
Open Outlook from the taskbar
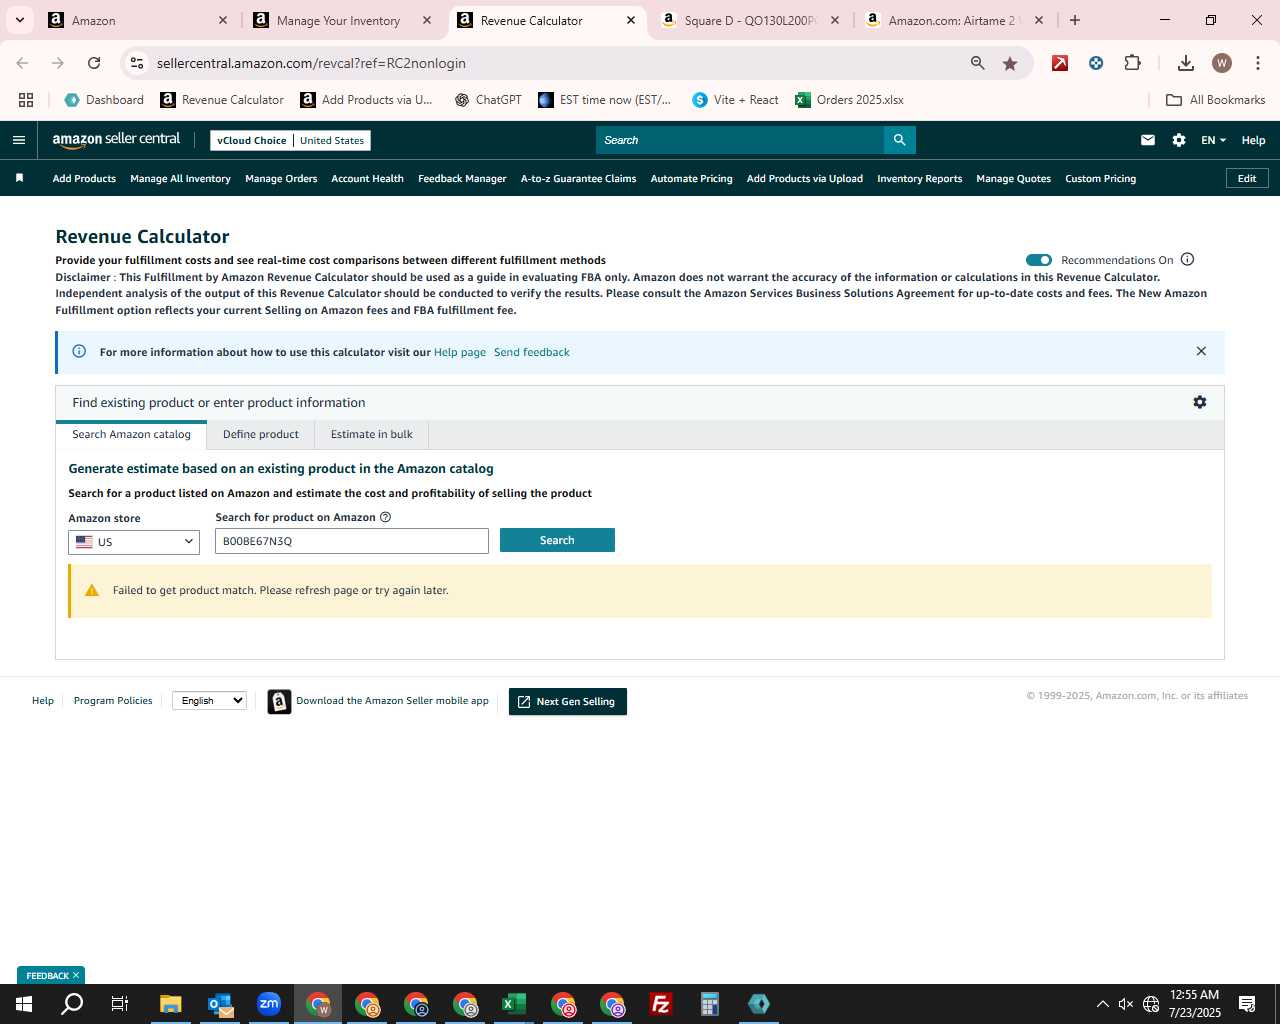pos(220,1004)
